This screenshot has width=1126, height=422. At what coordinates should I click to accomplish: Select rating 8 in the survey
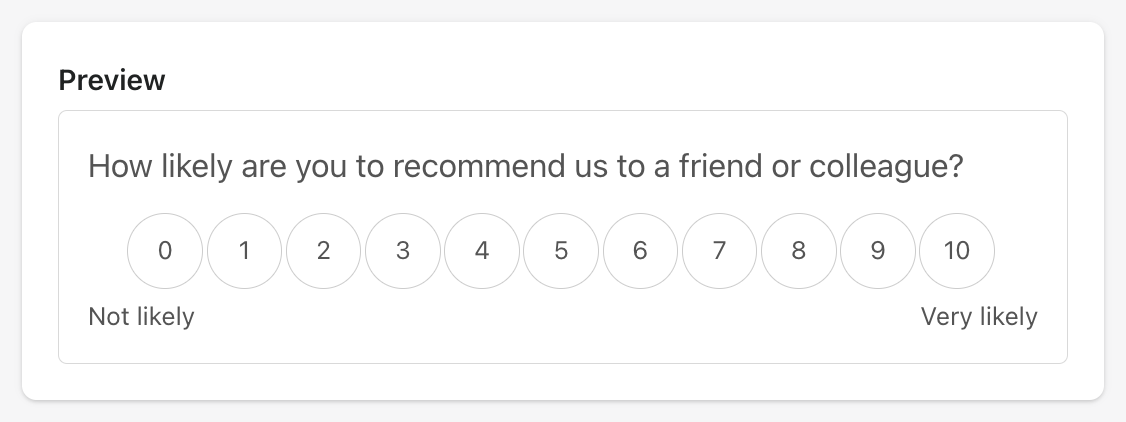(798, 250)
